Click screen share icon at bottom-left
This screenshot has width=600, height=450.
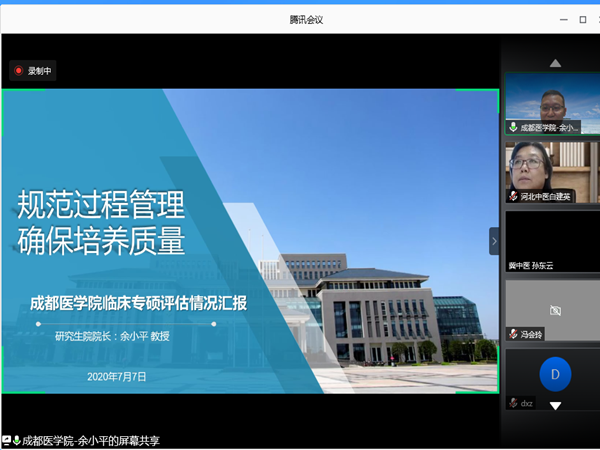pos(6,440)
